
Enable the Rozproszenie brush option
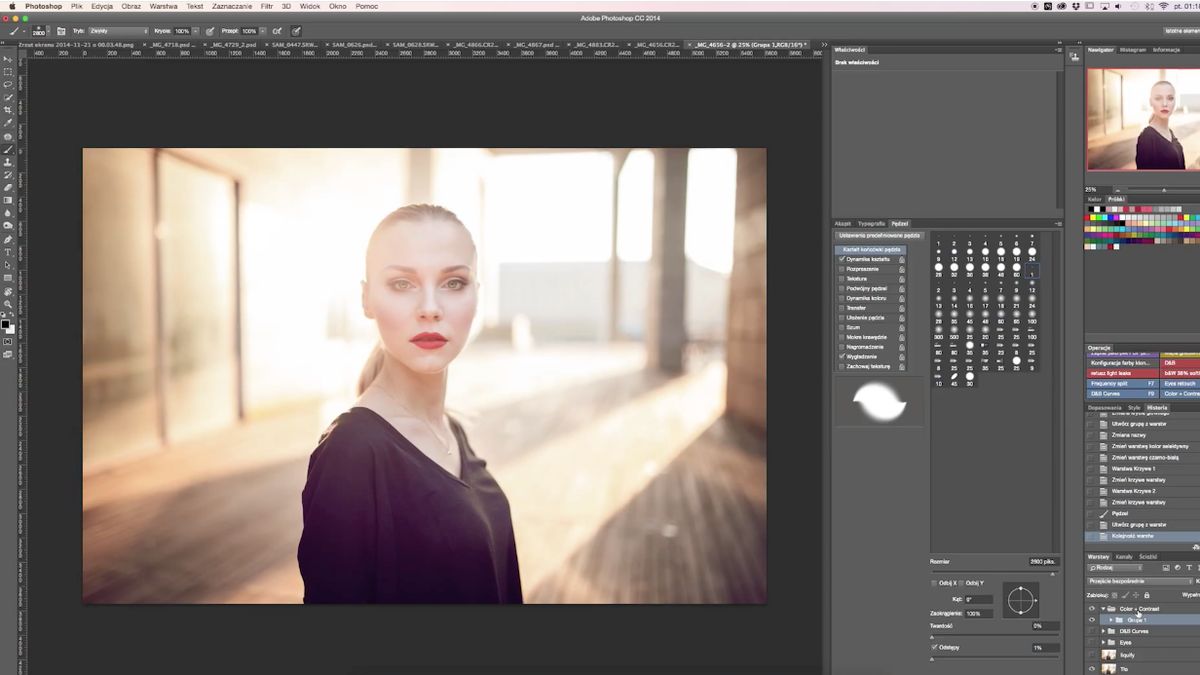[842, 269]
